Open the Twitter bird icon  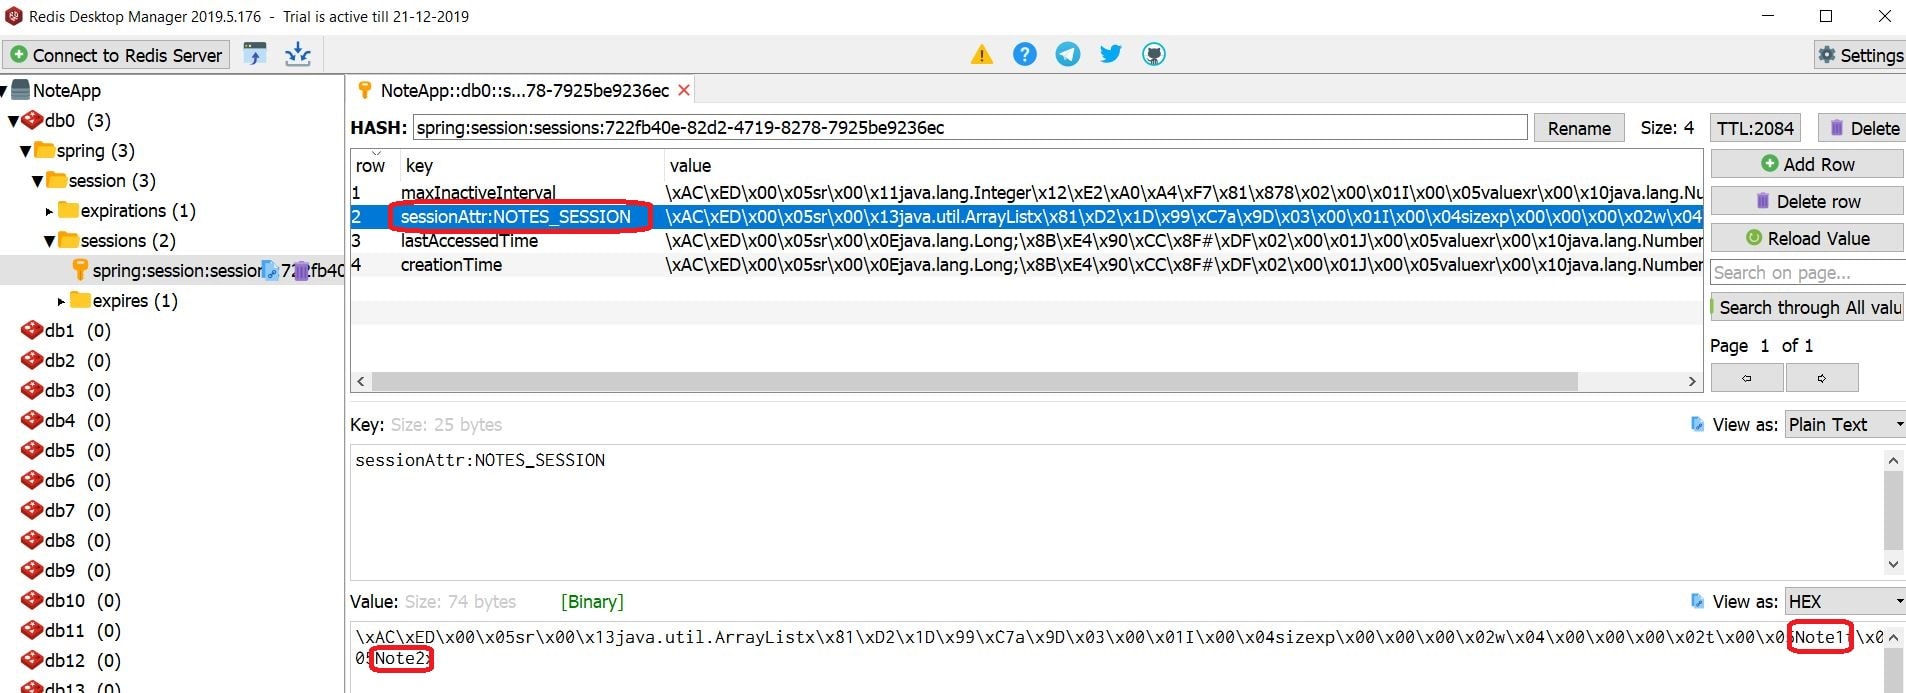click(x=1111, y=54)
